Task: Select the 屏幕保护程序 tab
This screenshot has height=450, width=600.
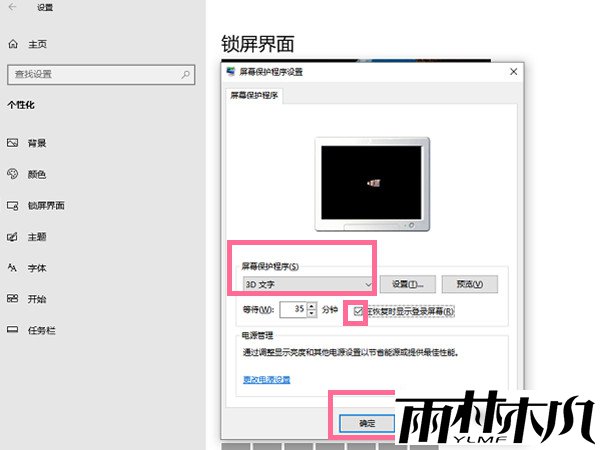Action: coord(254,95)
